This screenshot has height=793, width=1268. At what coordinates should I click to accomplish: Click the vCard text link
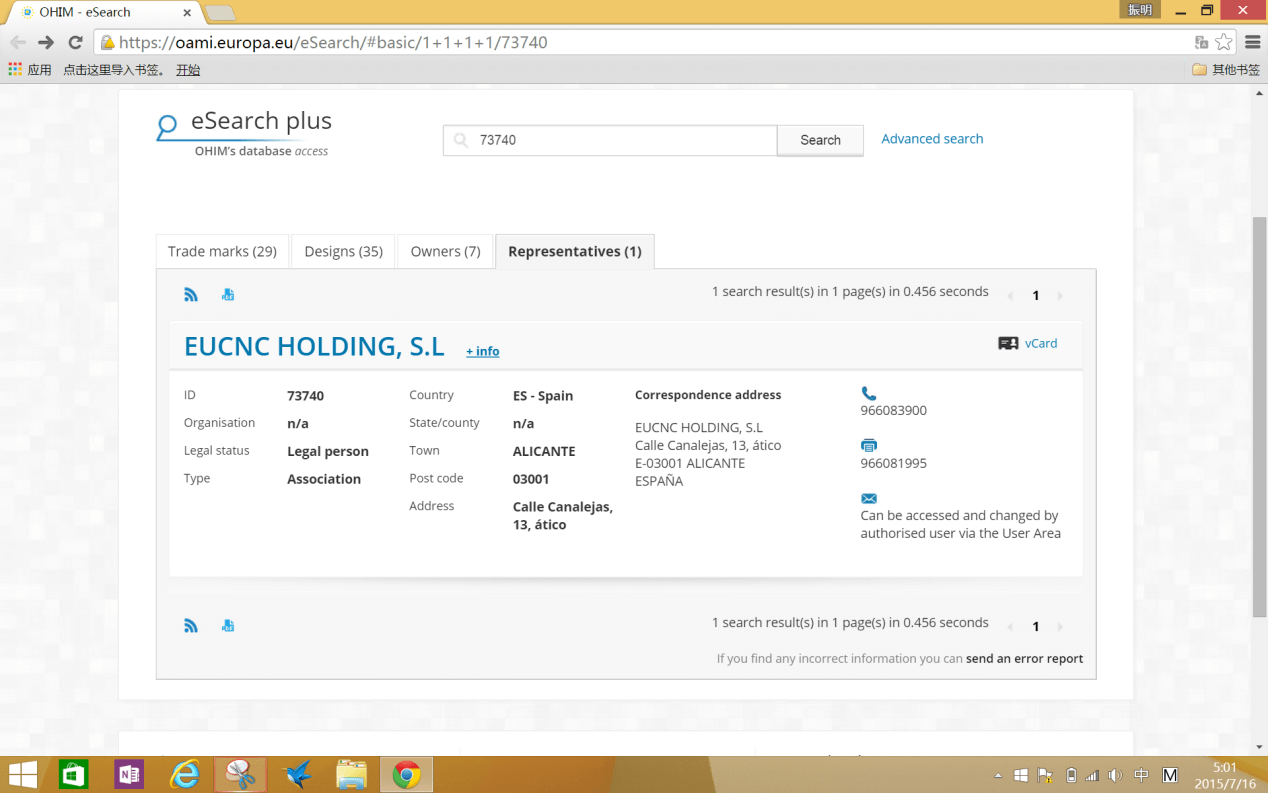tap(1041, 343)
